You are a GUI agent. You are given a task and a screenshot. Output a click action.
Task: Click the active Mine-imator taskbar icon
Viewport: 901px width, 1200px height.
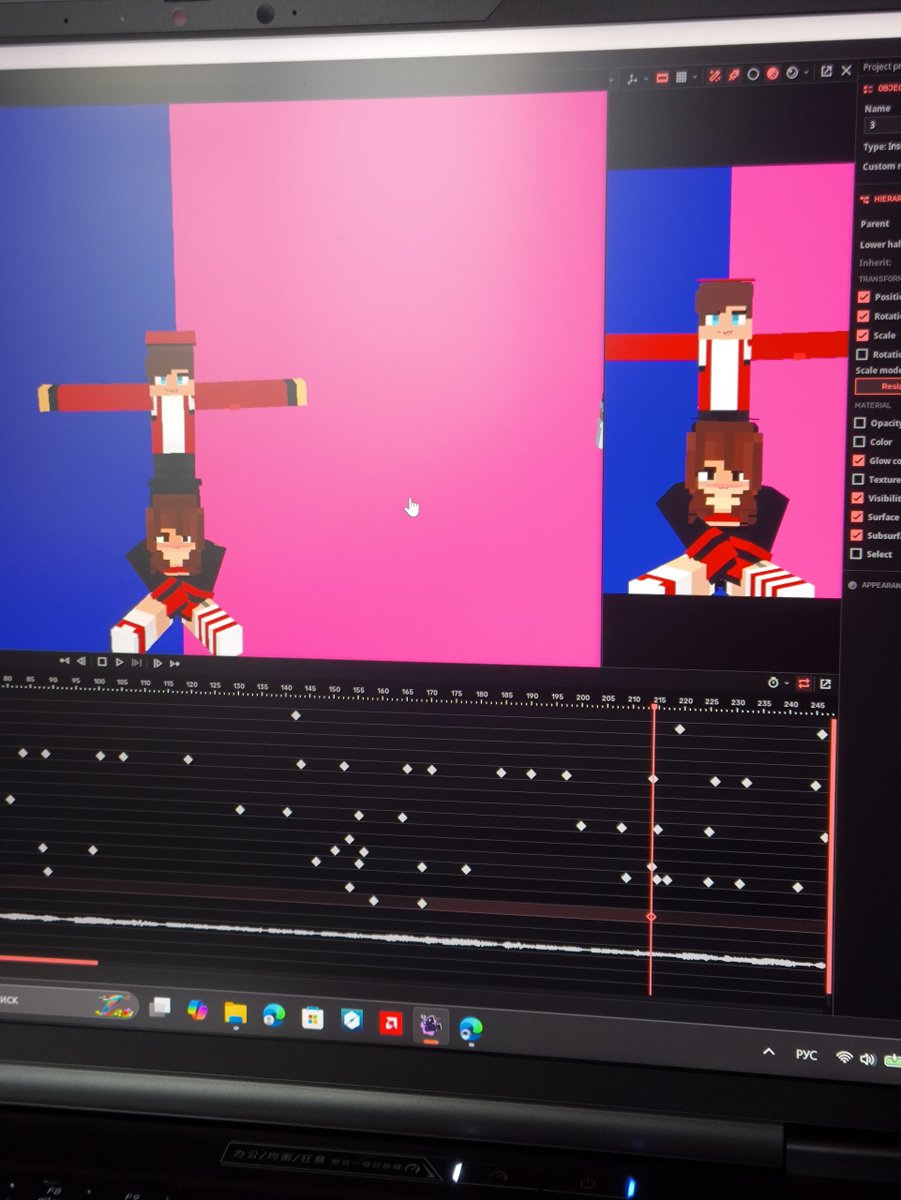point(431,1025)
